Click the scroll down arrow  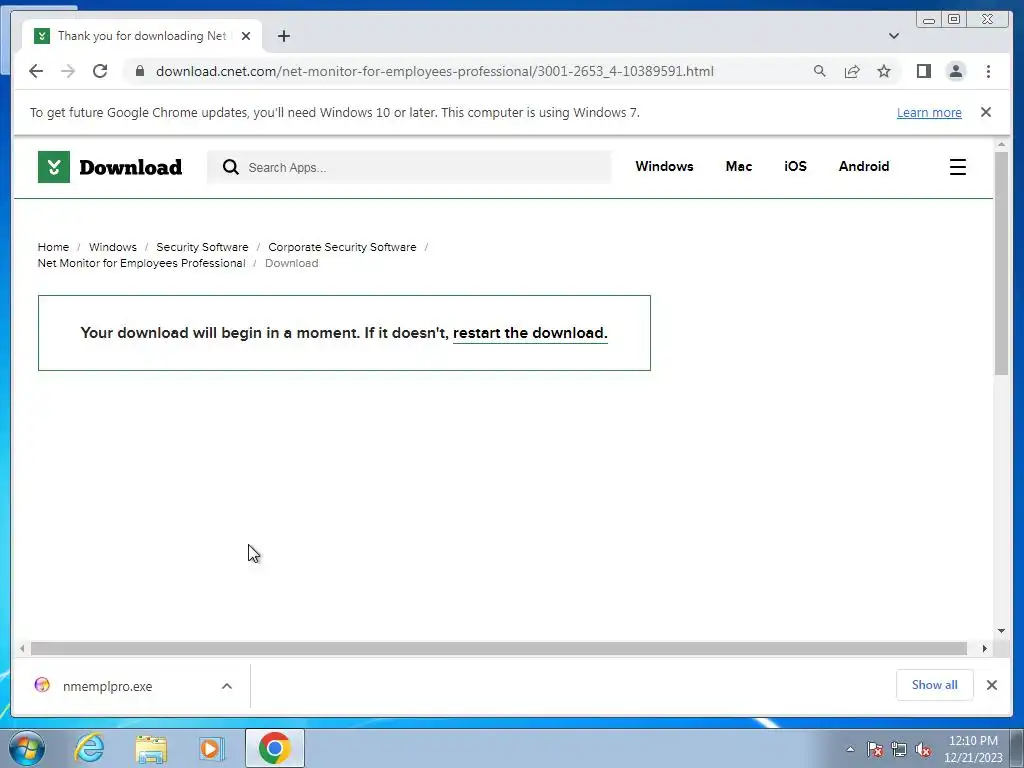click(1001, 631)
